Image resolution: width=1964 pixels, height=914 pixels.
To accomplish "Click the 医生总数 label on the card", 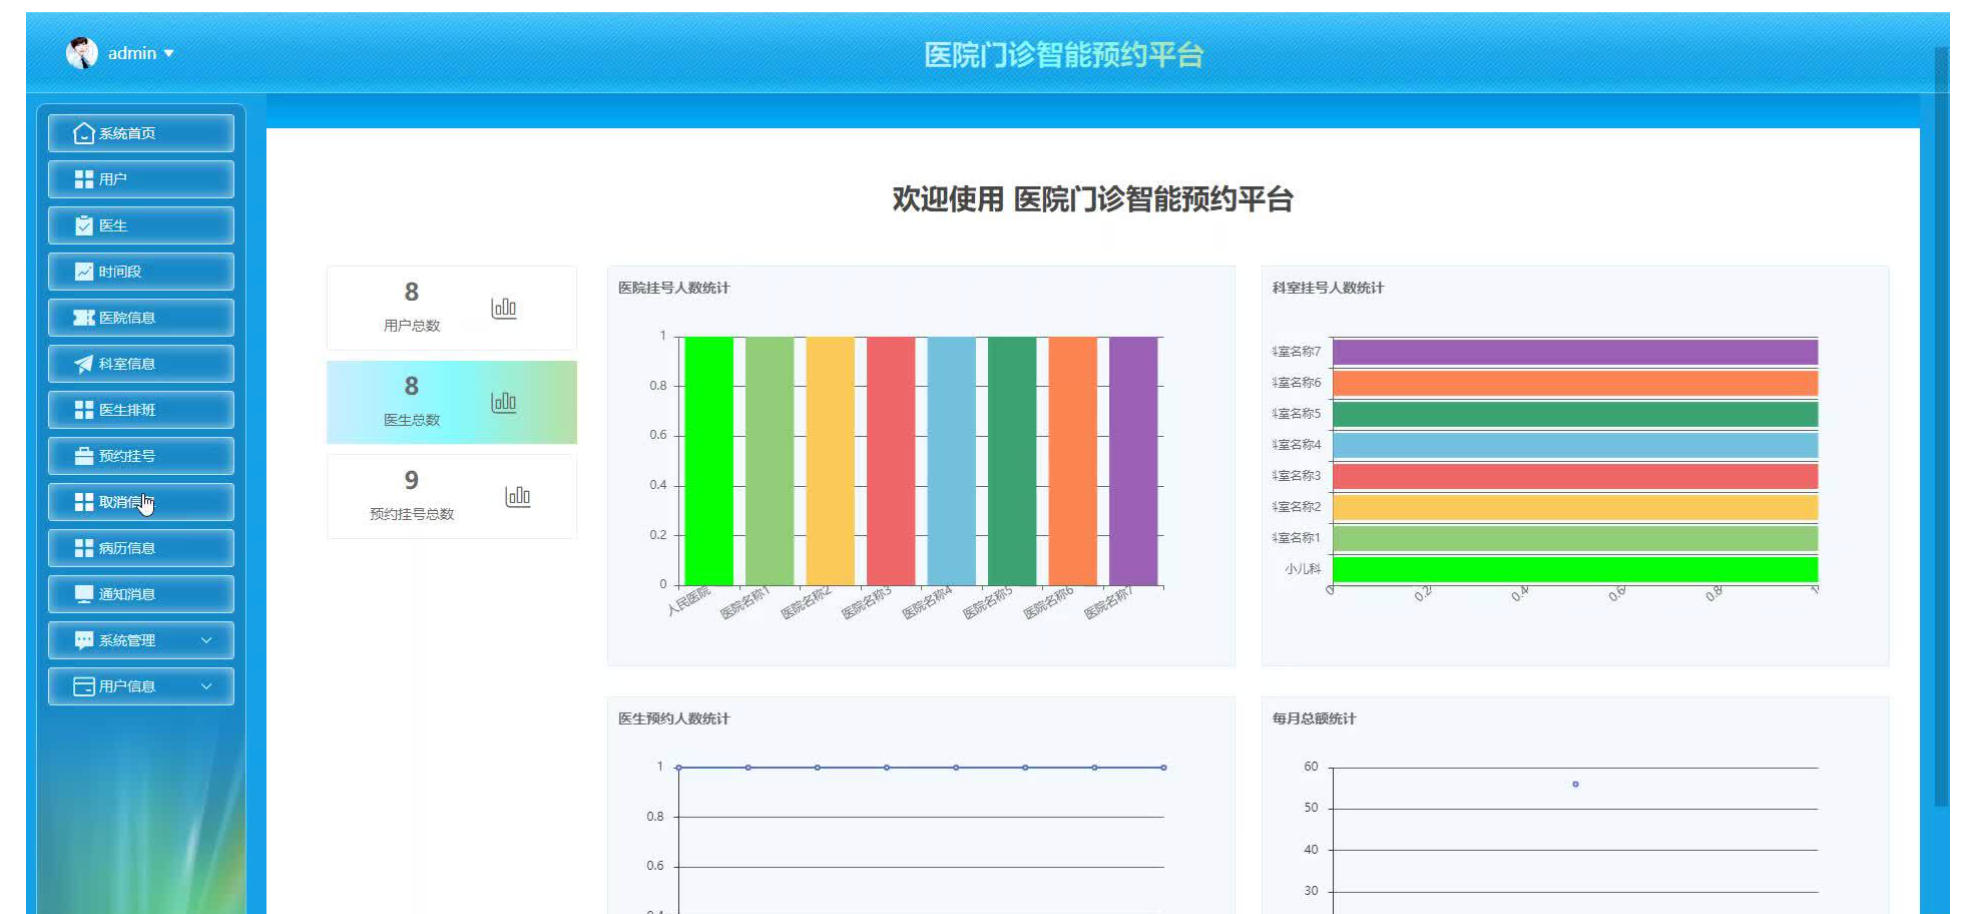I will (x=412, y=420).
